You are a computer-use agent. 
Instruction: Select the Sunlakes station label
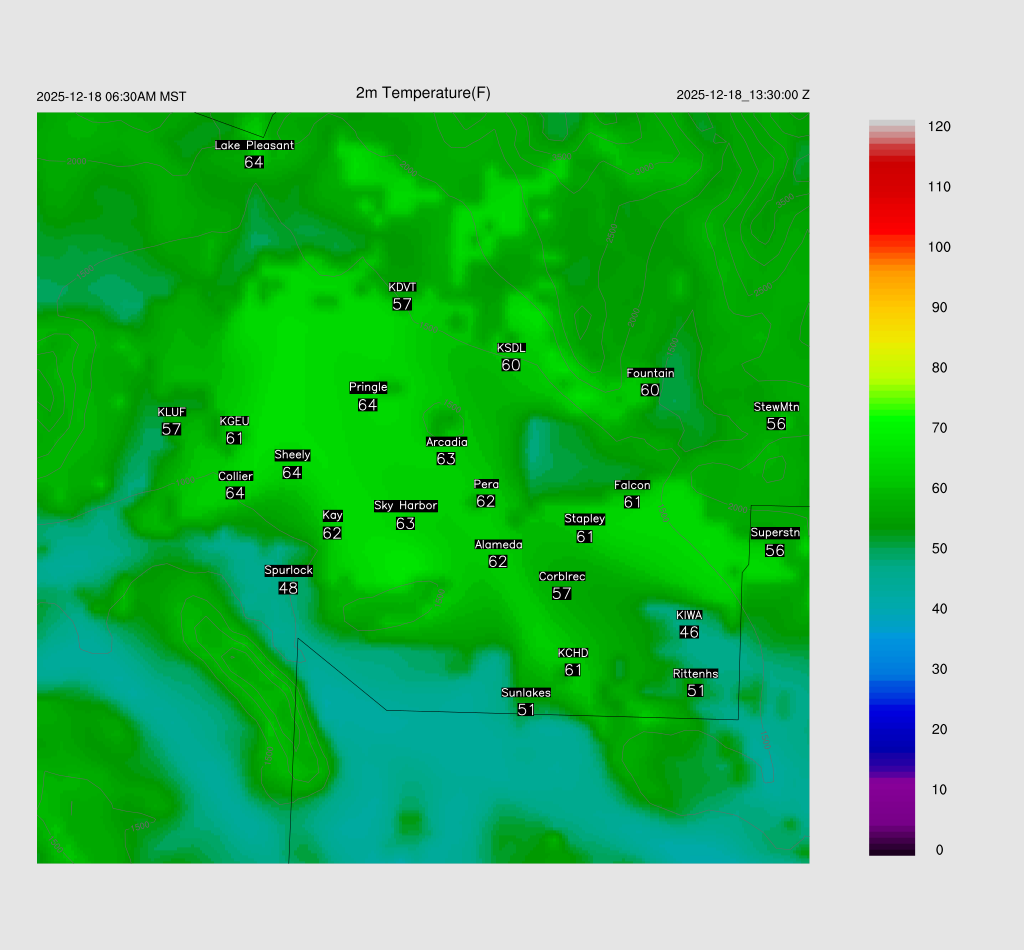(x=526, y=693)
